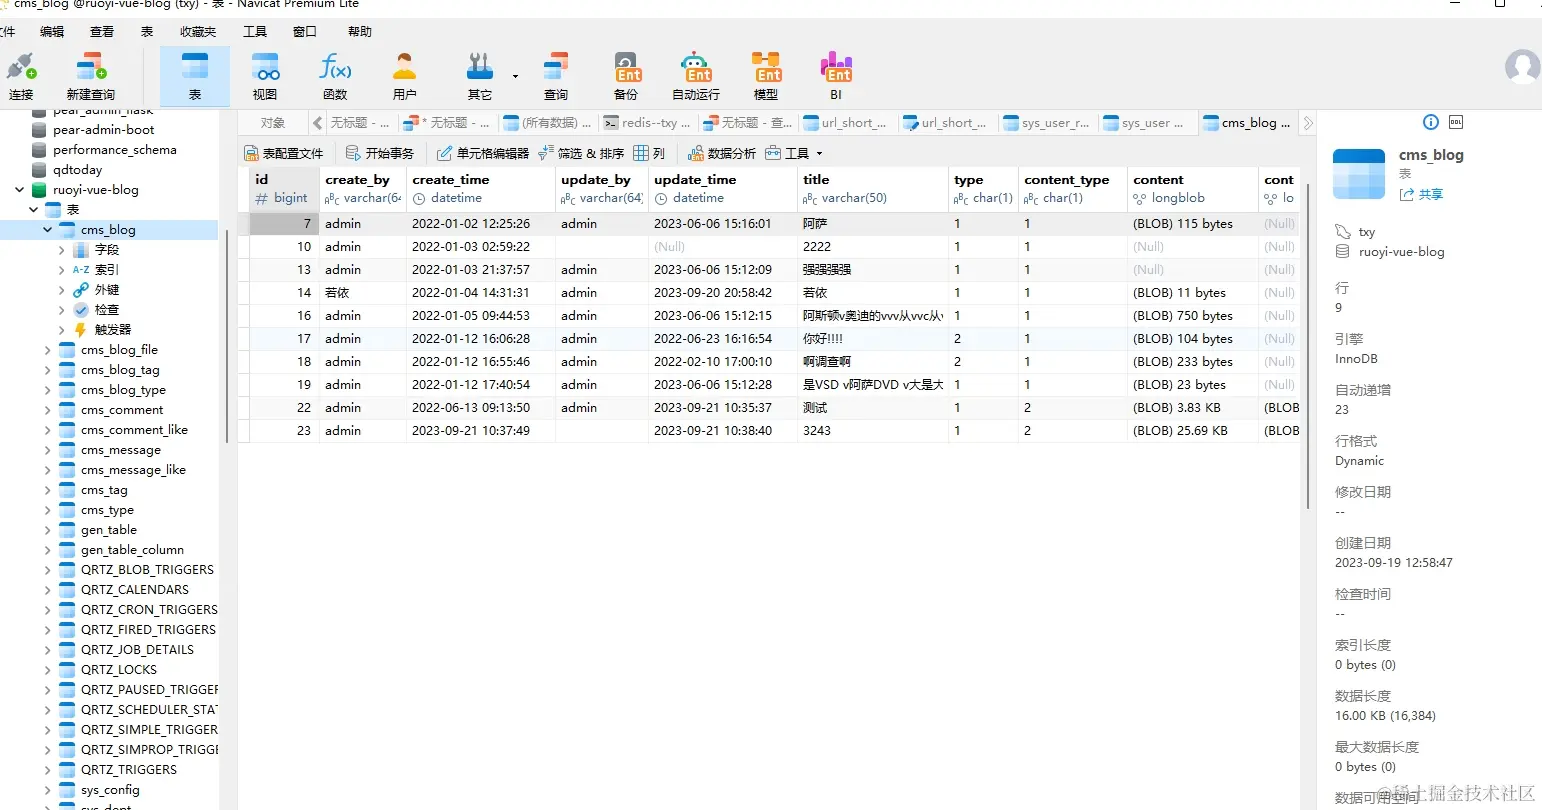1542x810 pixels.
Task: Switch to the redis--txy tab
Action: click(648, 123)
